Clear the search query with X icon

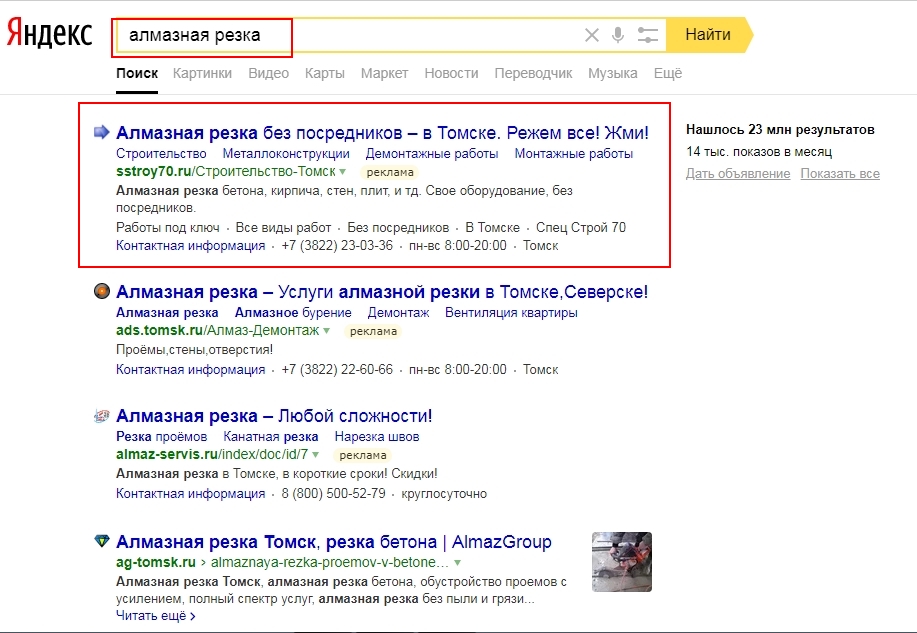[x=592, y=35]
